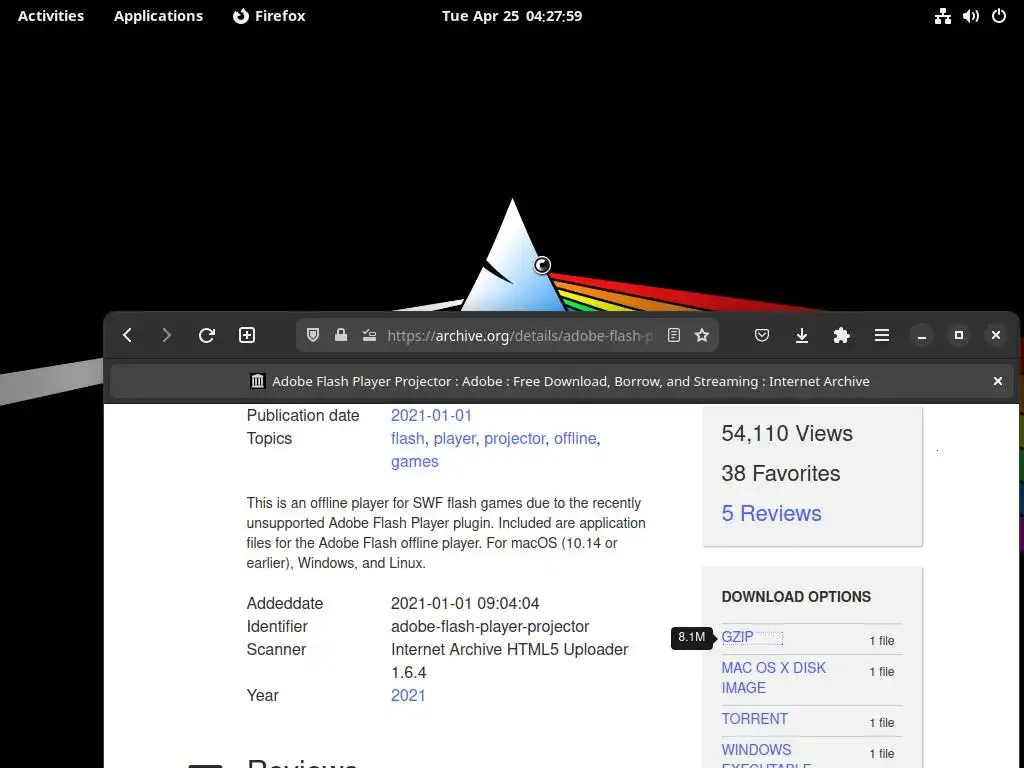Image resolution: width=1024 pixels, height=768 pixels.
Task: Open the games topic link
Action: [x=415, y=462]
